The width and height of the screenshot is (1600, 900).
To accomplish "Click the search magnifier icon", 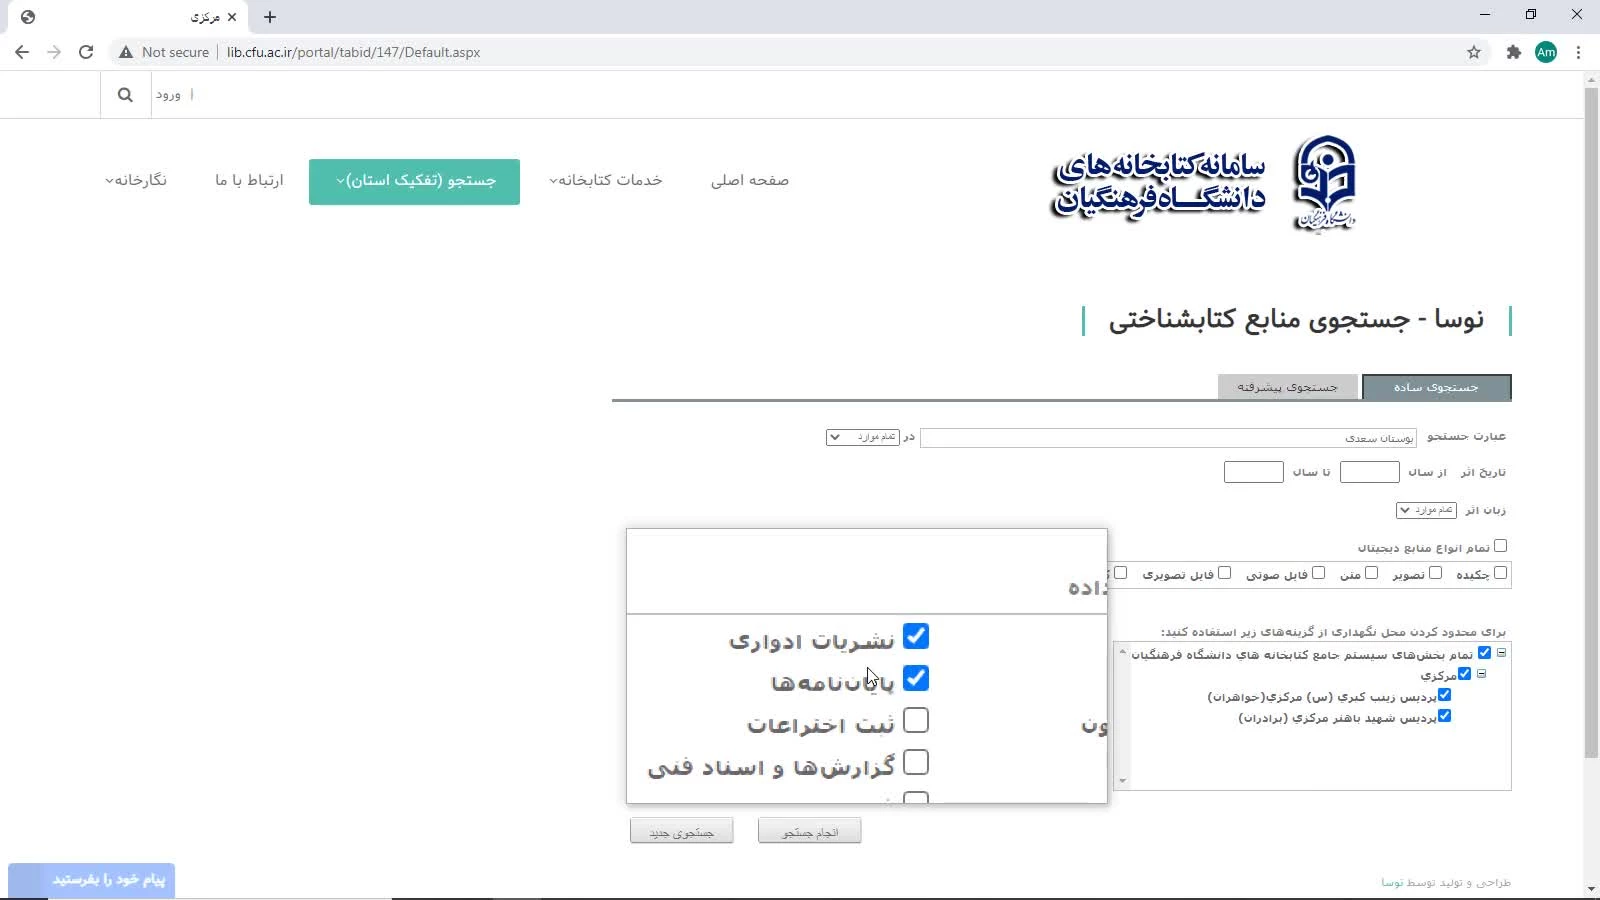I will (125, 95).
